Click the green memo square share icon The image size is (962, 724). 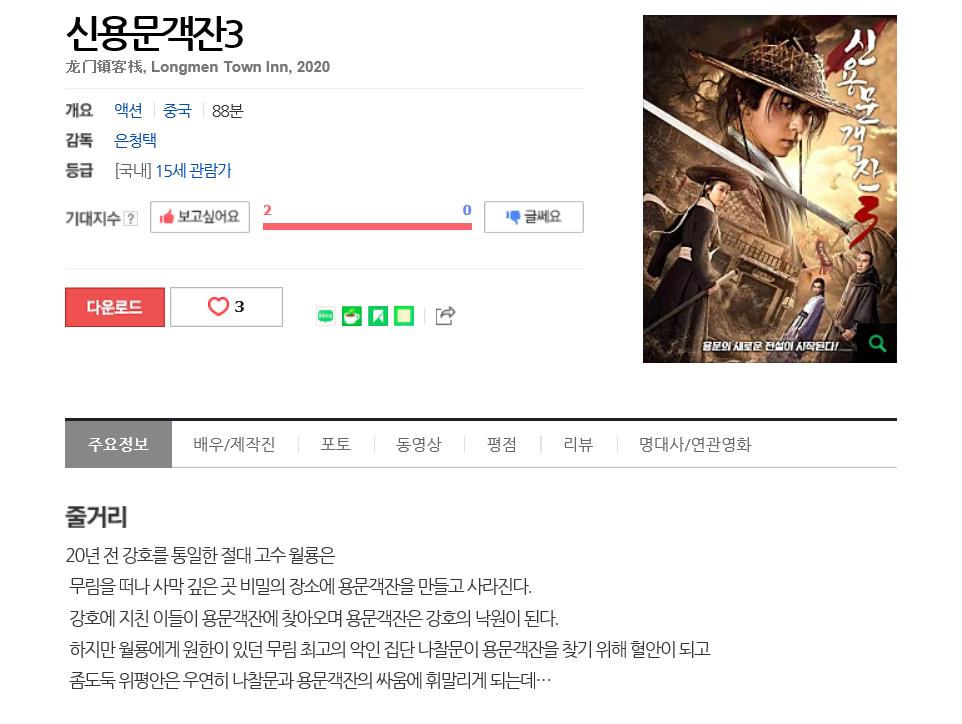pos(404,316)
